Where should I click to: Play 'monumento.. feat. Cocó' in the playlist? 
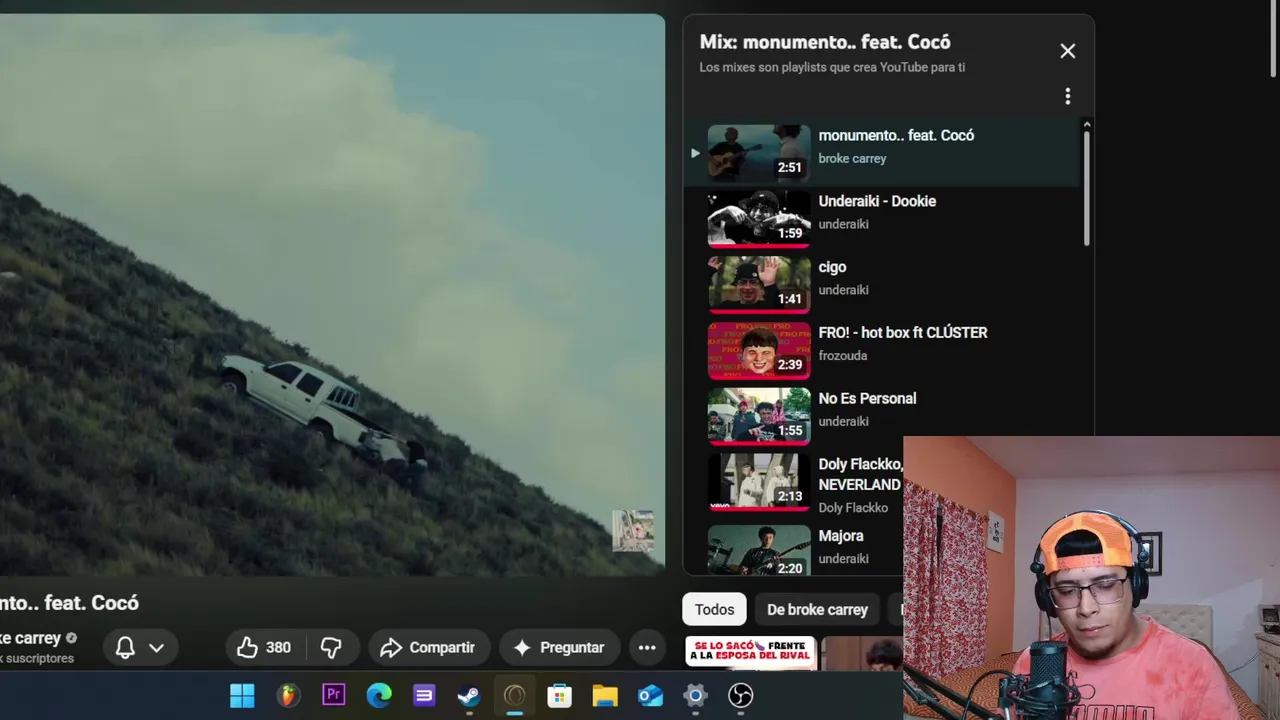tap(882, 152)
